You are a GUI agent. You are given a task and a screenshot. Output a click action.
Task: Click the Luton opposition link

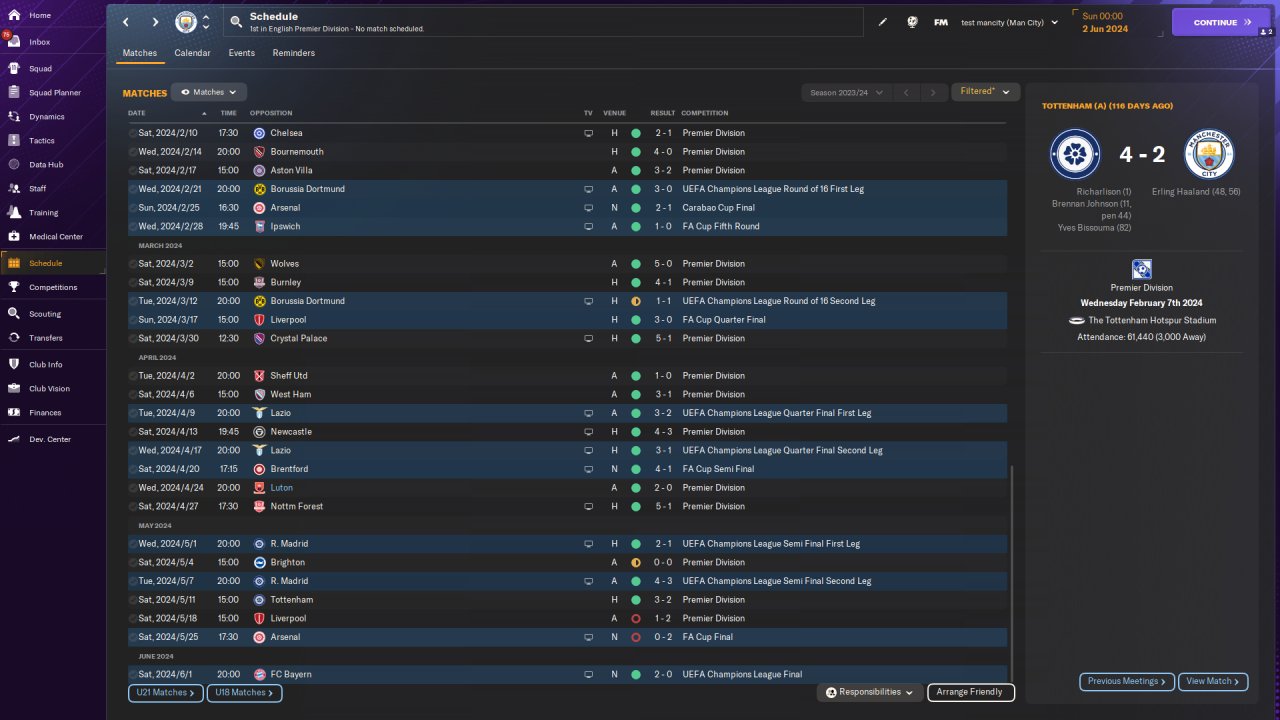281,488
